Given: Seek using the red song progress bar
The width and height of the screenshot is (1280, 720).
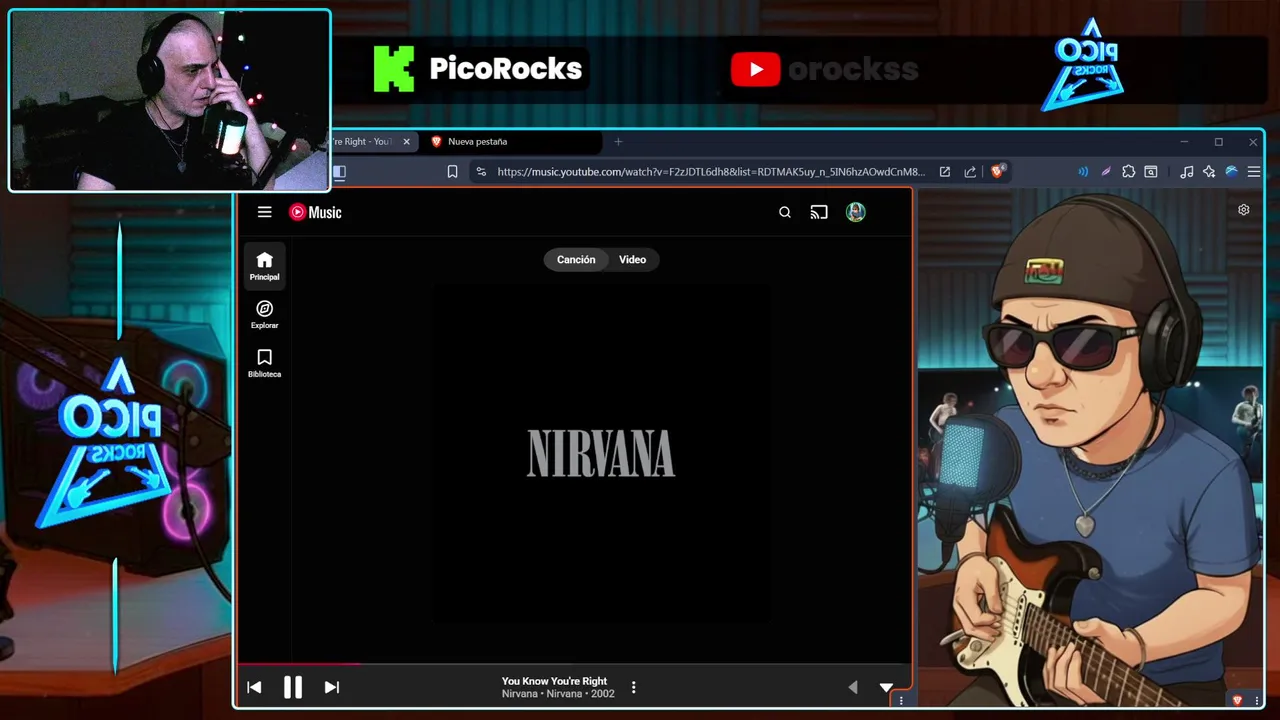Looking at the screenshot, I should (x=574, y=663).
